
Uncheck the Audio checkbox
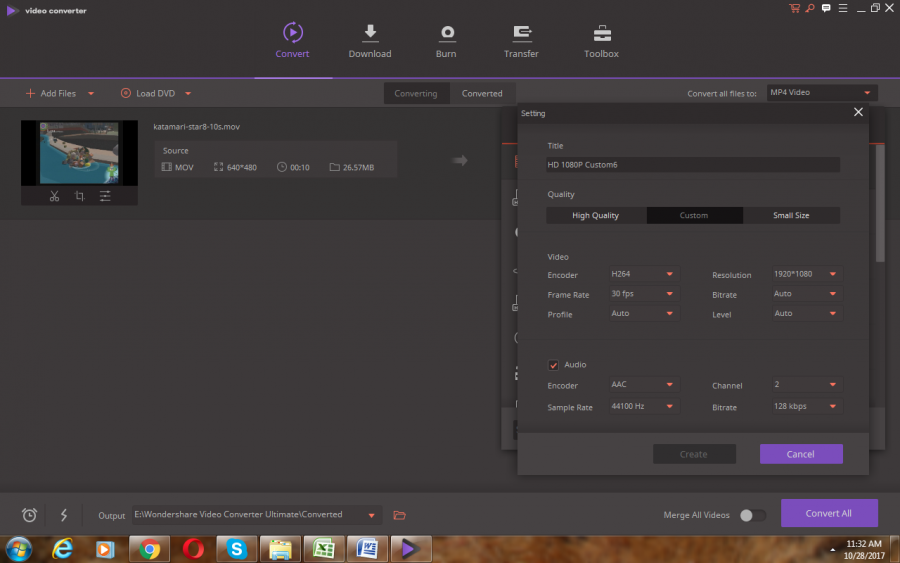553,365
